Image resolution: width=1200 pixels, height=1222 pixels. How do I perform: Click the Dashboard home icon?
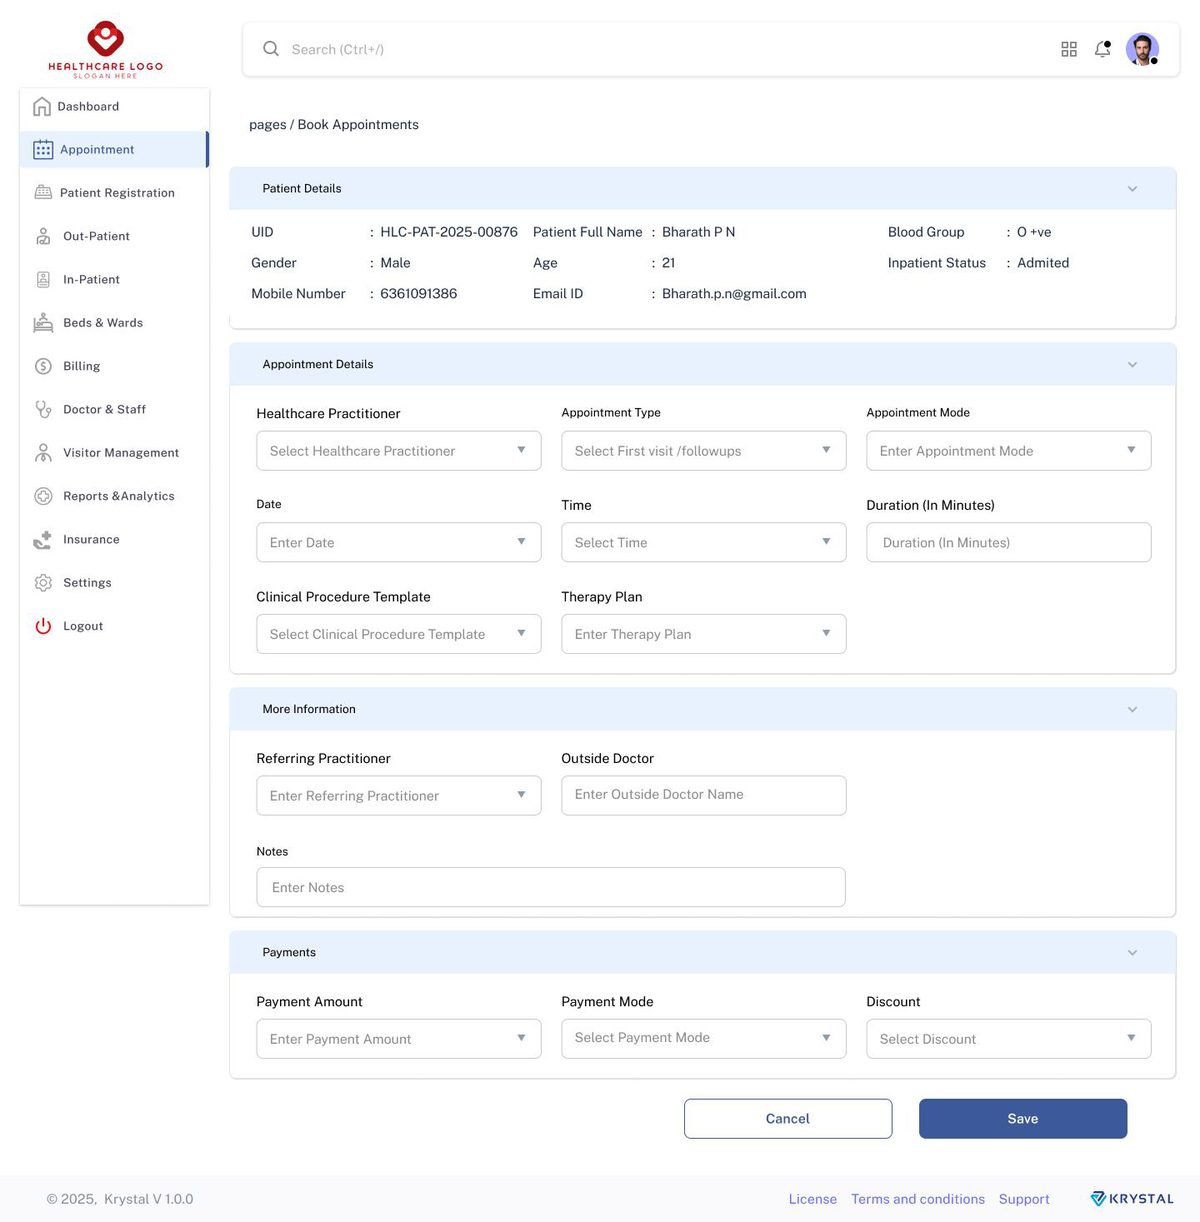pyautogui.click(x=42, y=106)
